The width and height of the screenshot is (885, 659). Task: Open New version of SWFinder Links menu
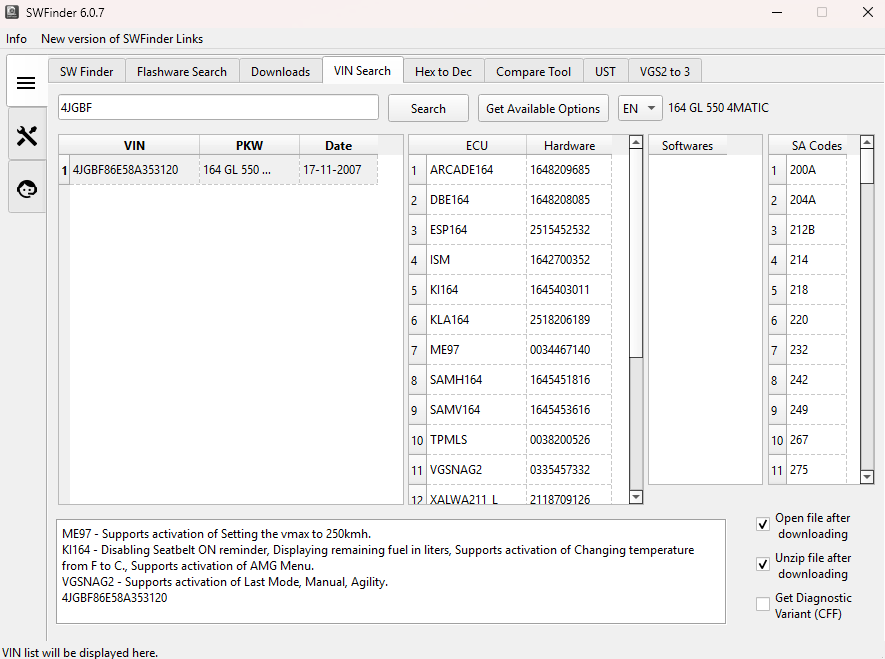[x=122, y=39]
